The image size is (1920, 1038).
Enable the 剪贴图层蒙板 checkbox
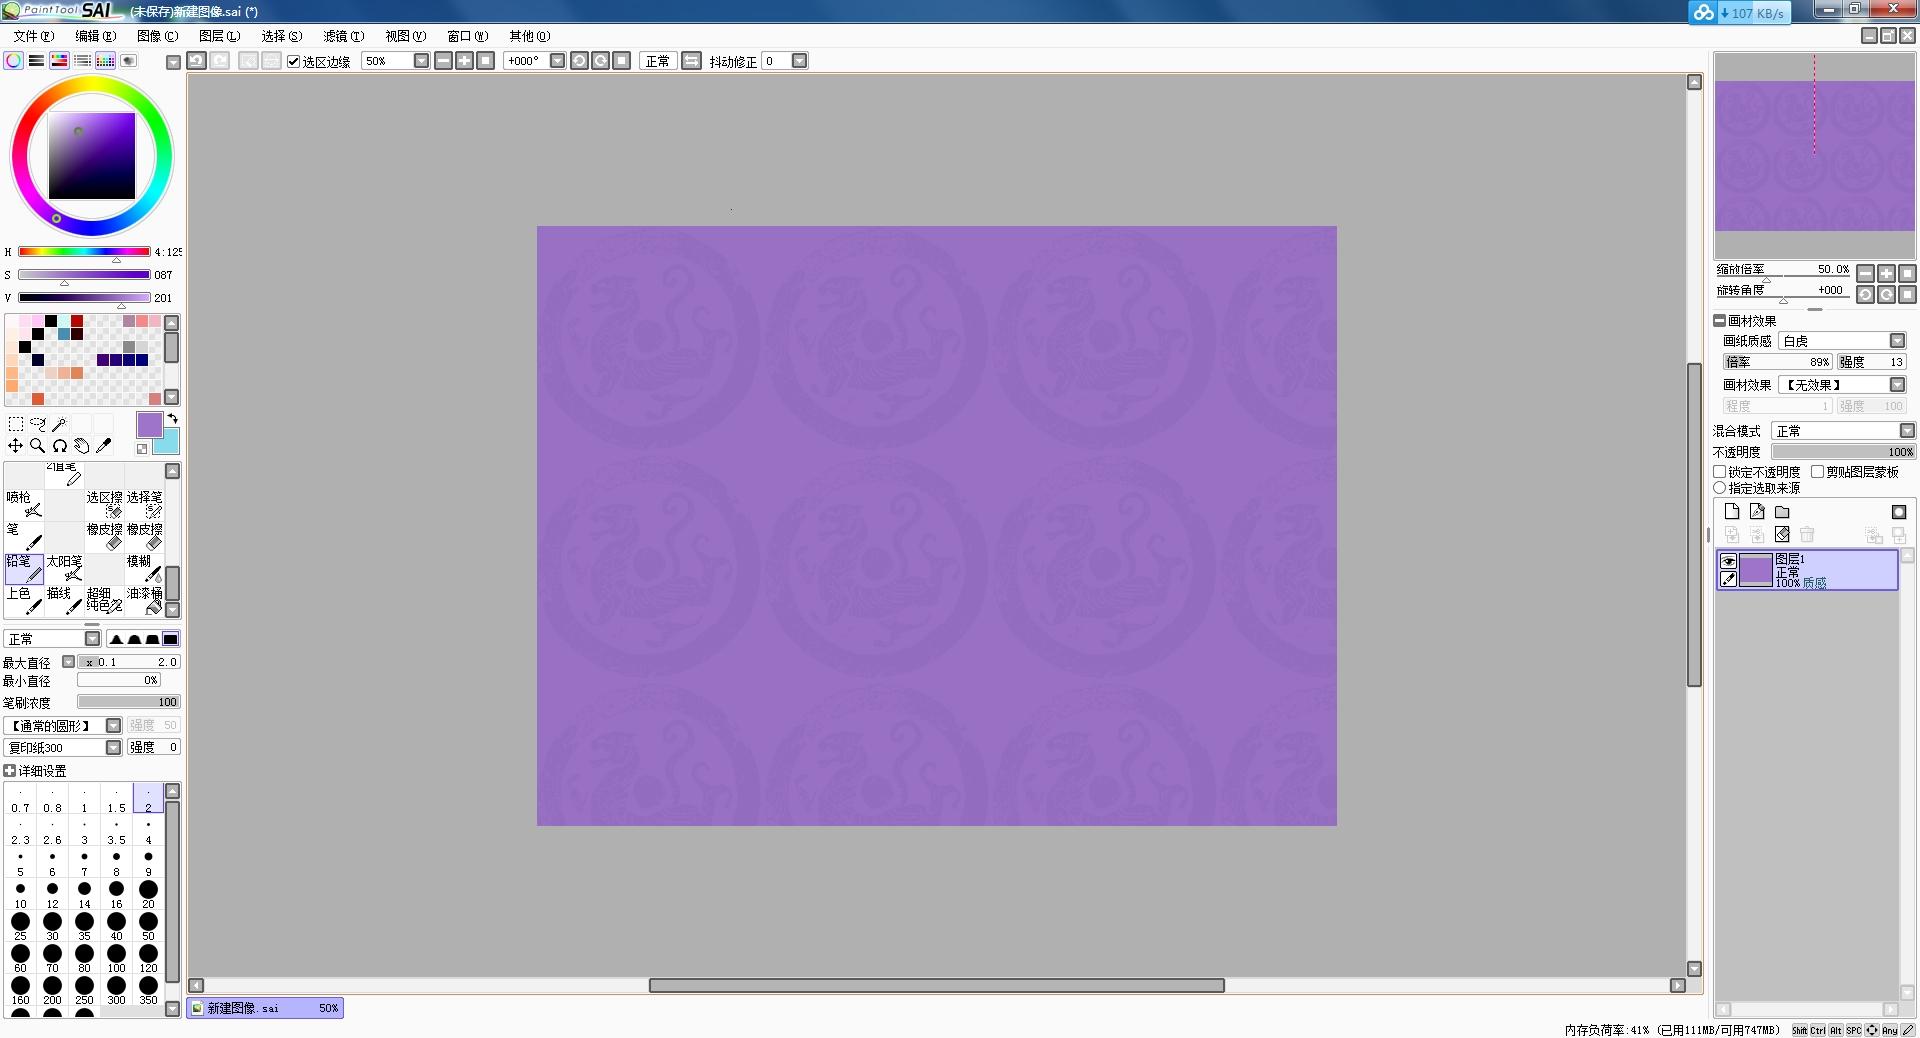1818,472
